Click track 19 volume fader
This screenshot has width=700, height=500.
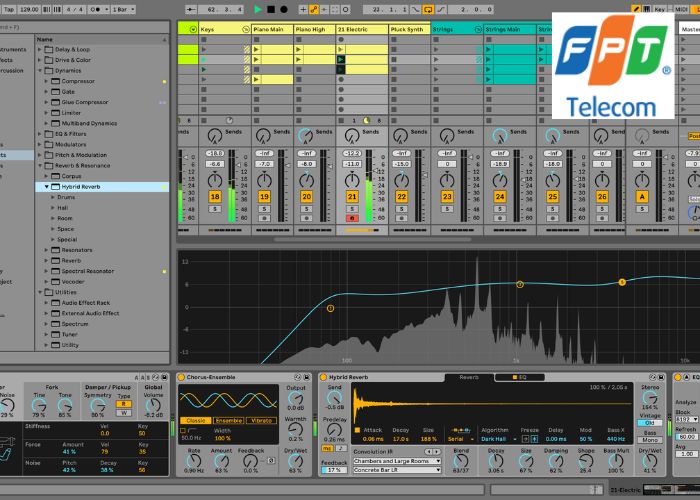(277, 185)
